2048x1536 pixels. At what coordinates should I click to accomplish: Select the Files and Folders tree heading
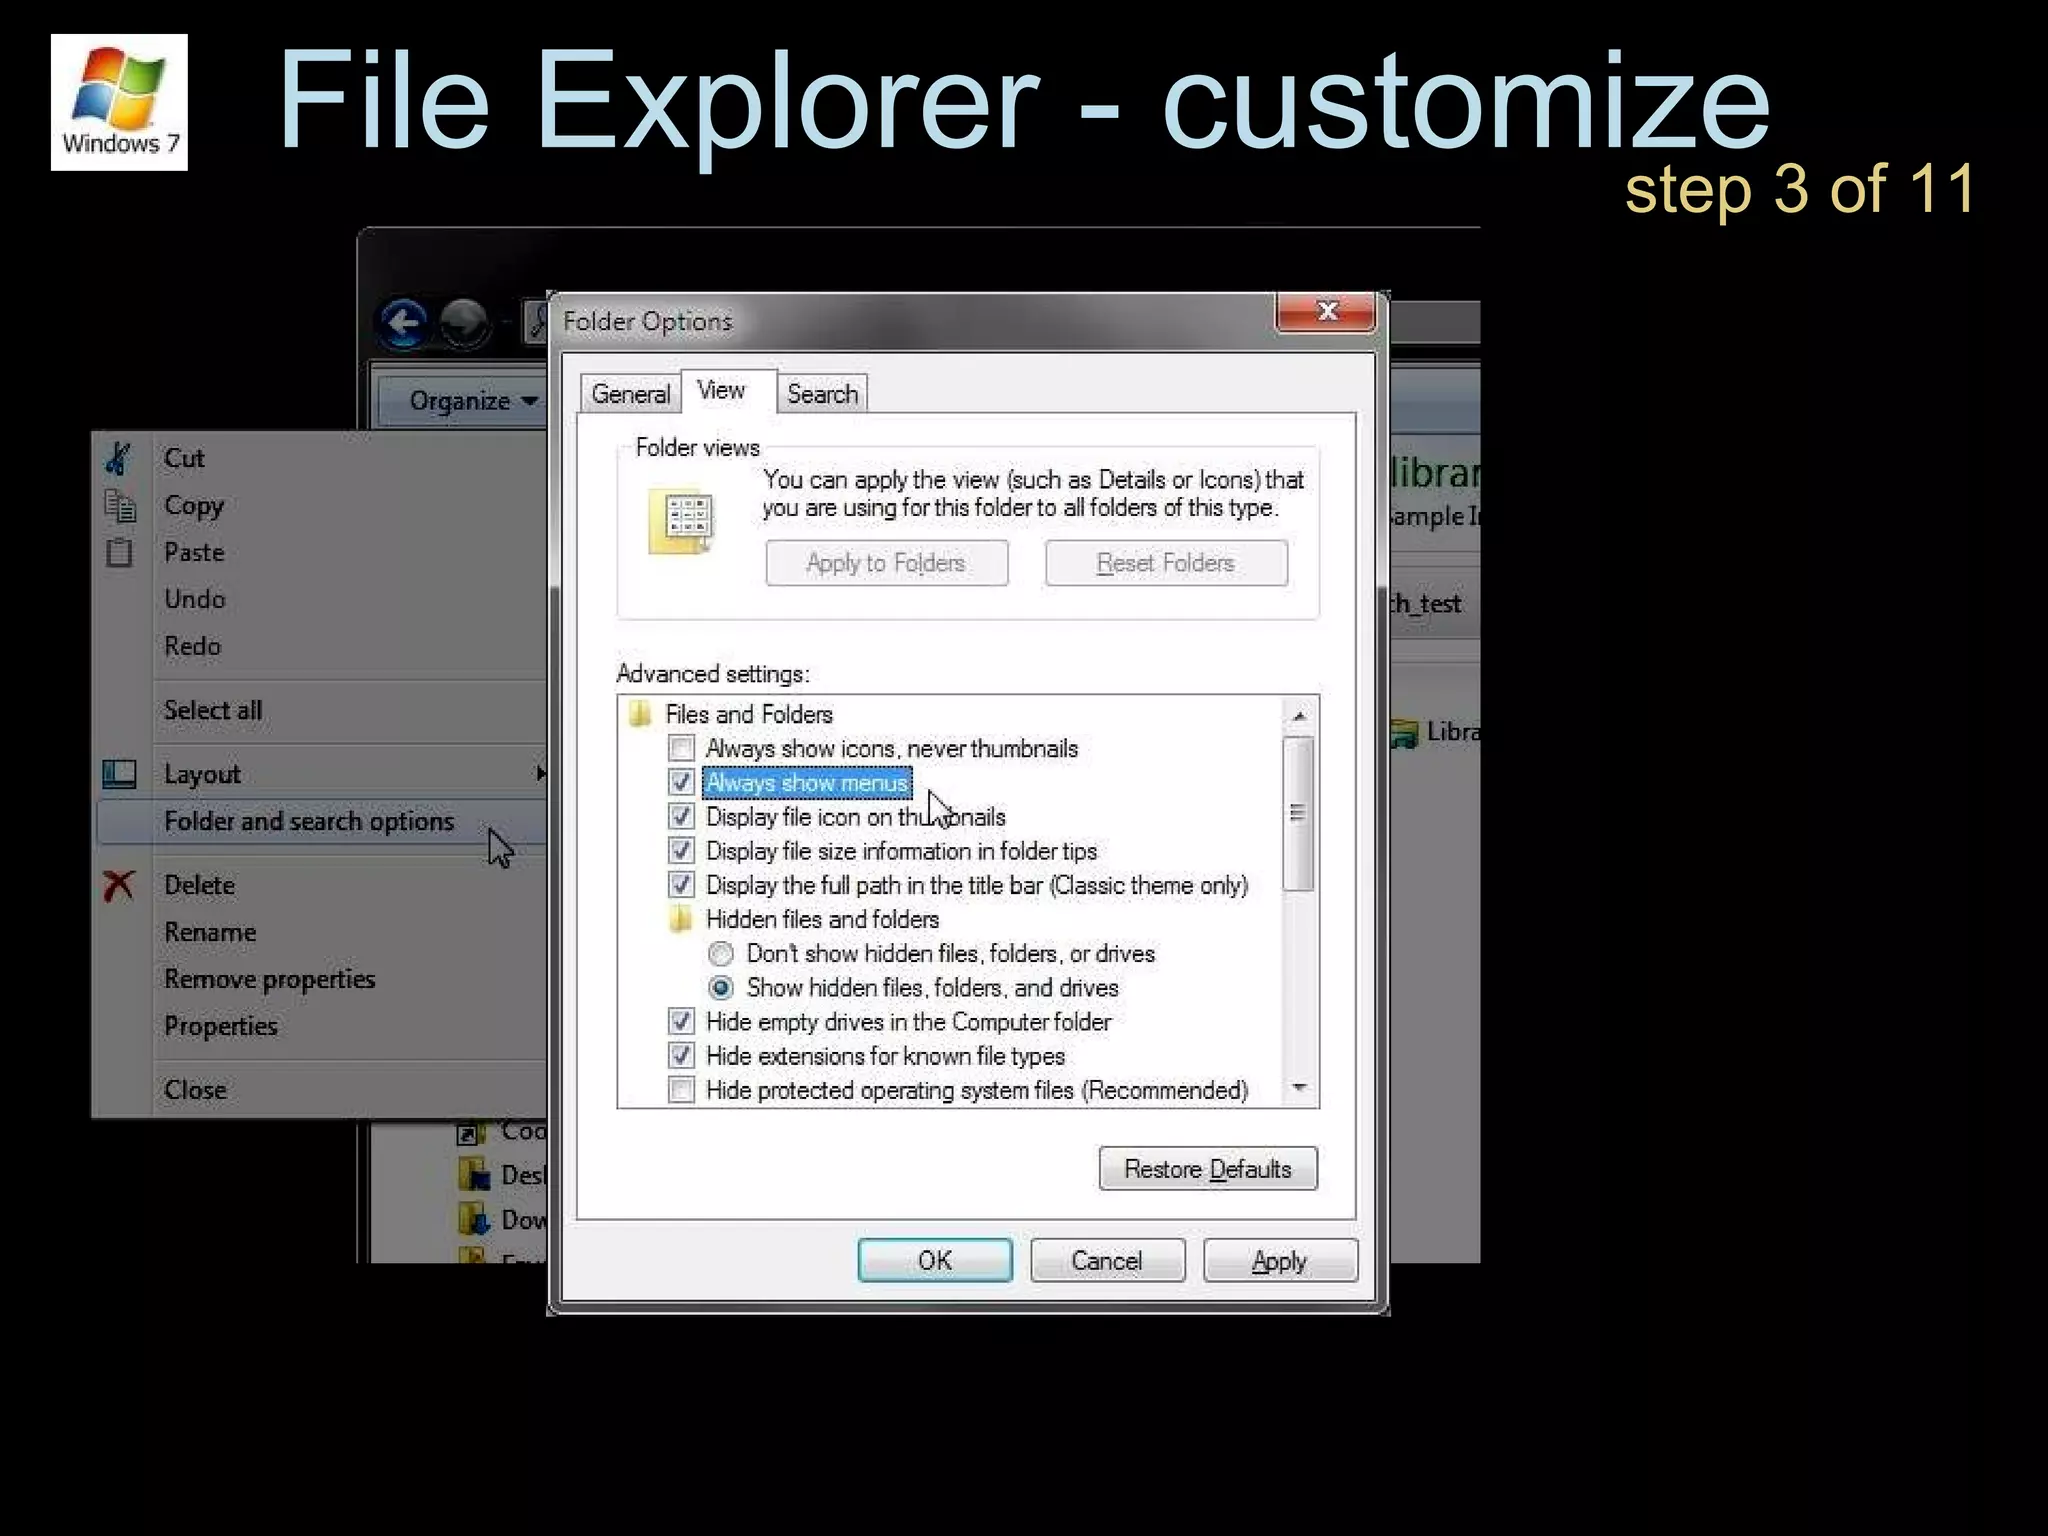pos(749,714)
